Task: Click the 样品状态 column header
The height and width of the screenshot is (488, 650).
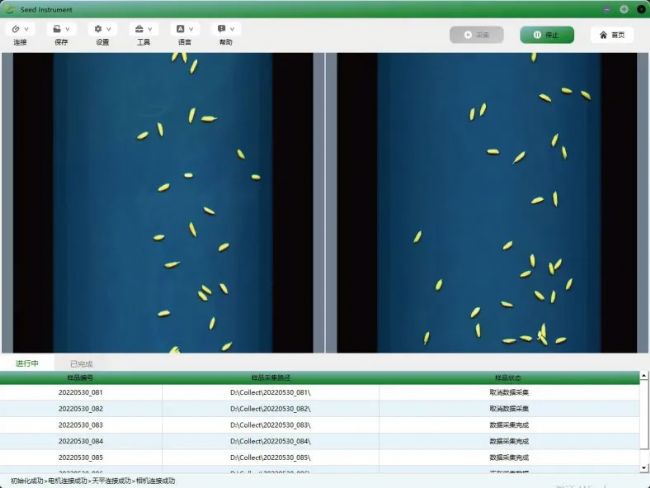Action: coord(509,378)
